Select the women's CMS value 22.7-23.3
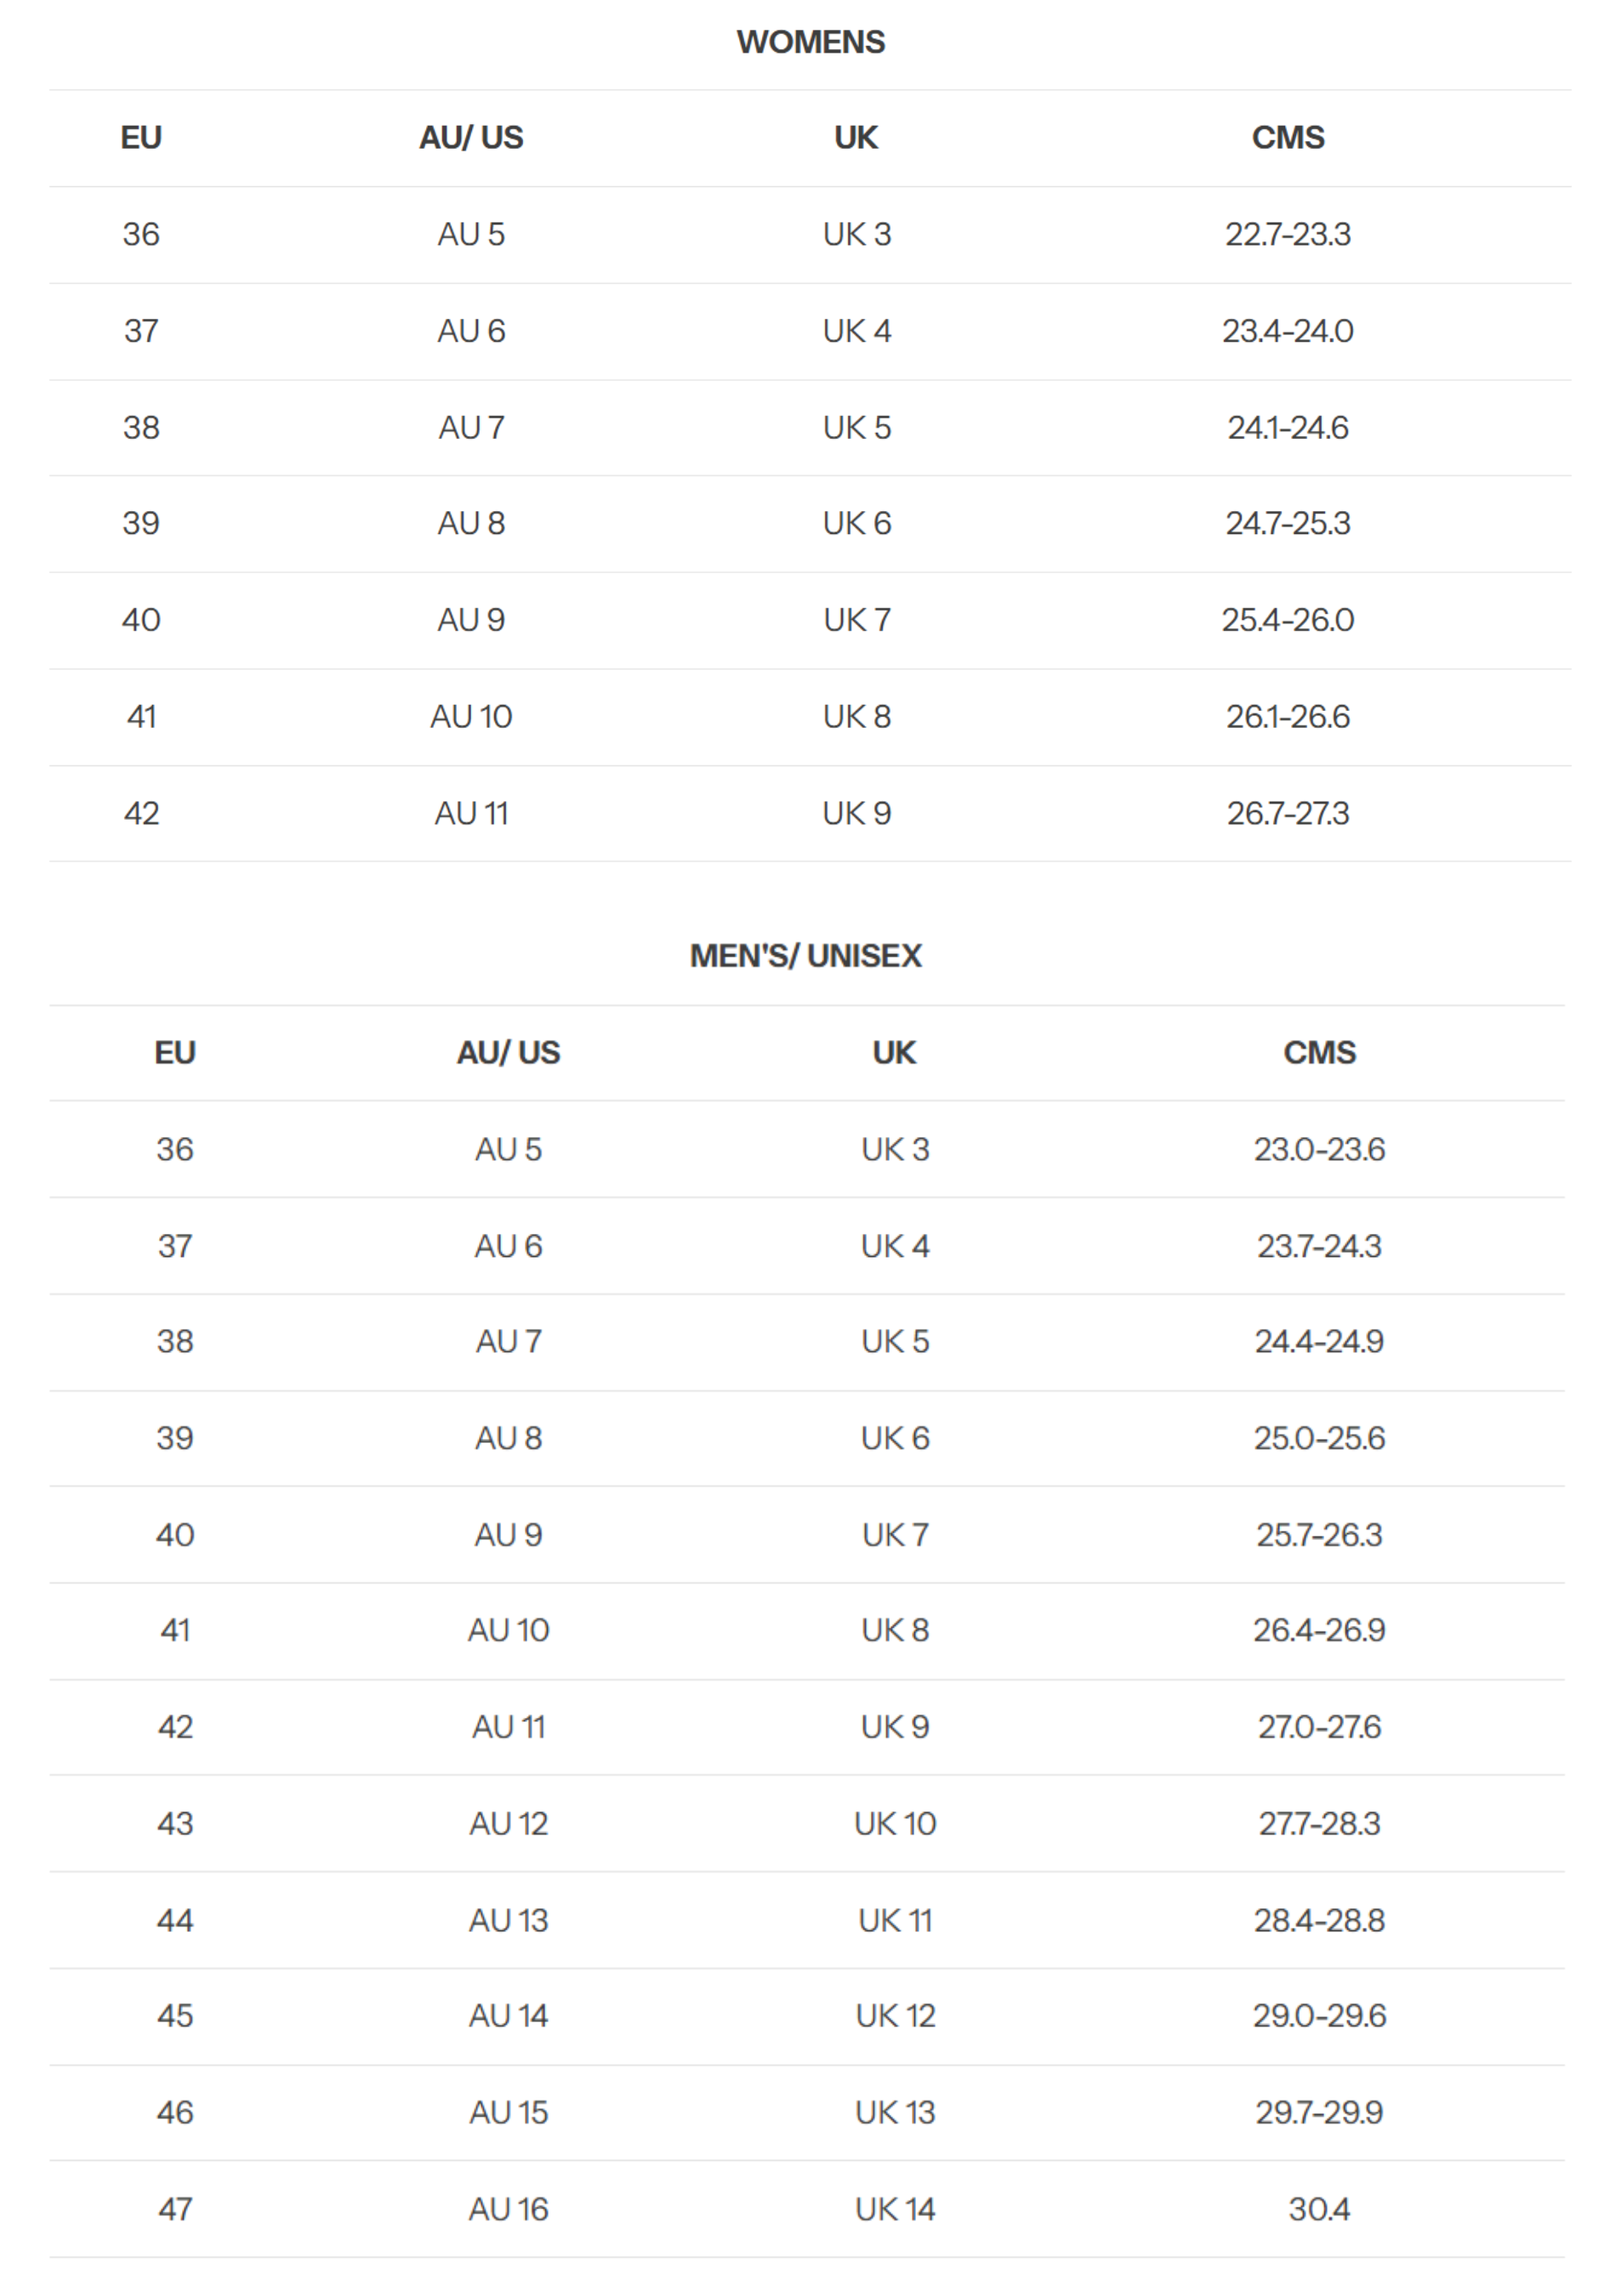1616x2296 pixels. (1287, 234)
